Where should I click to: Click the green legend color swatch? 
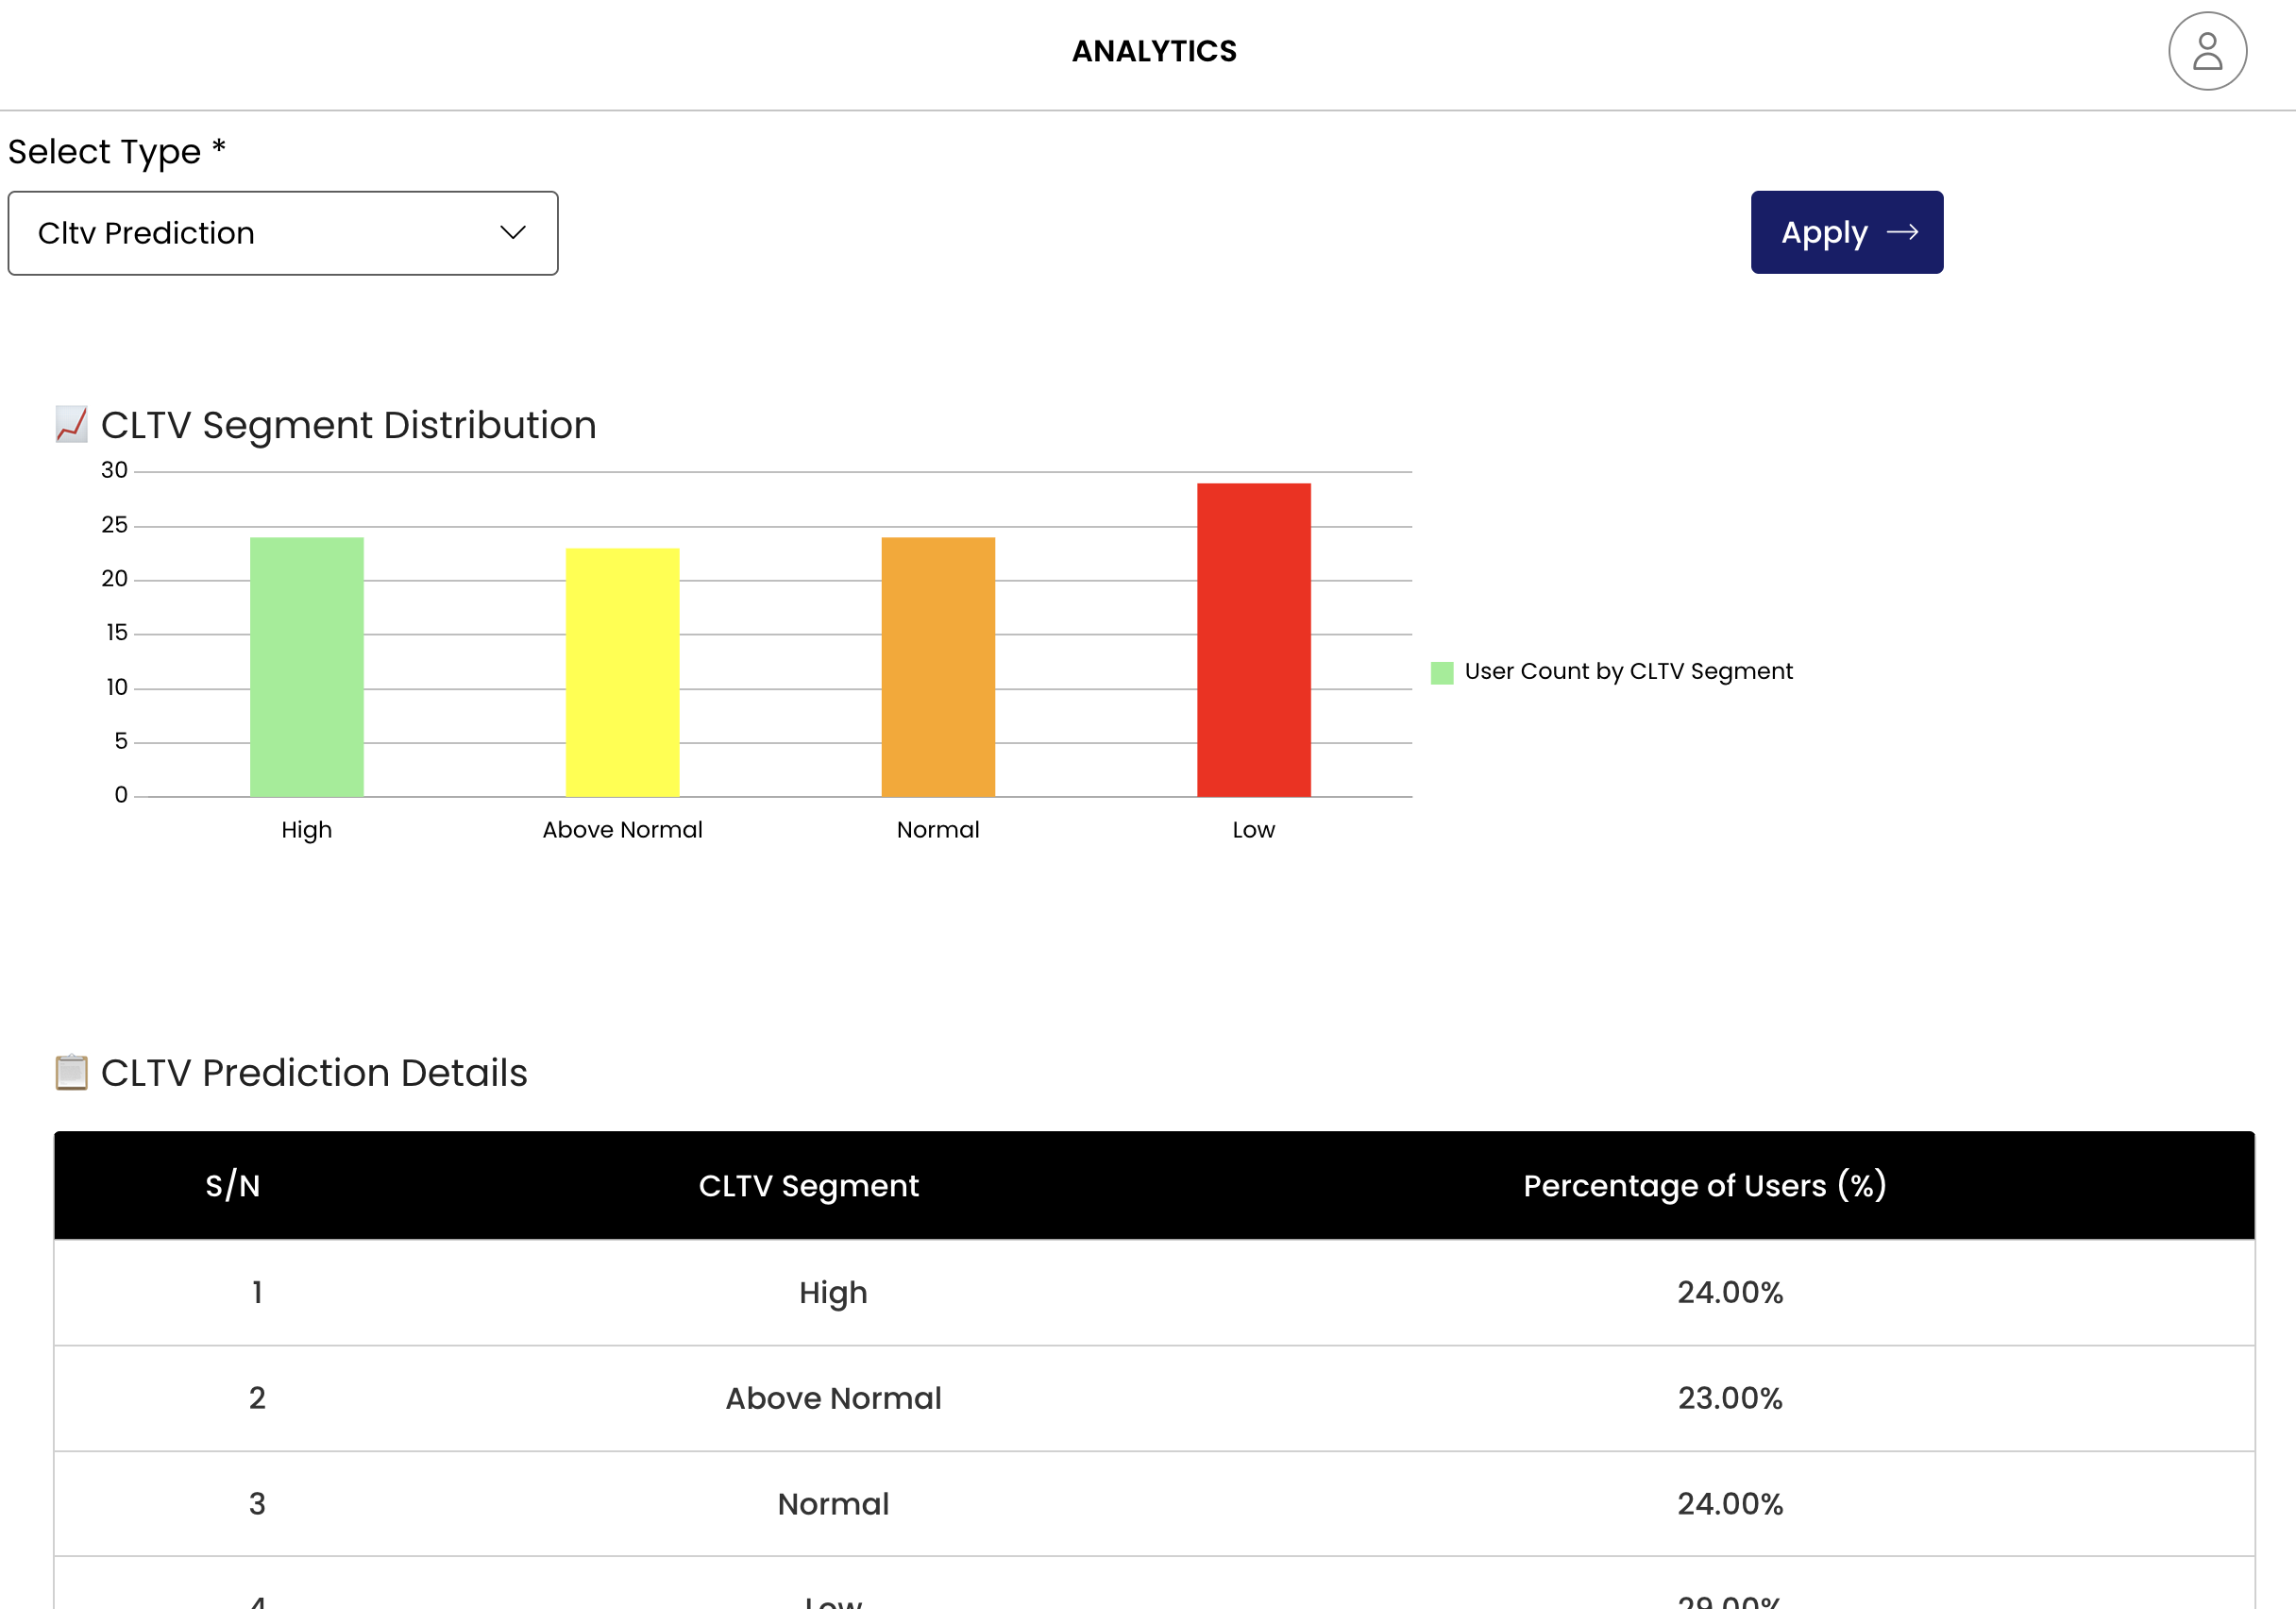click(x=1441, y=673)
